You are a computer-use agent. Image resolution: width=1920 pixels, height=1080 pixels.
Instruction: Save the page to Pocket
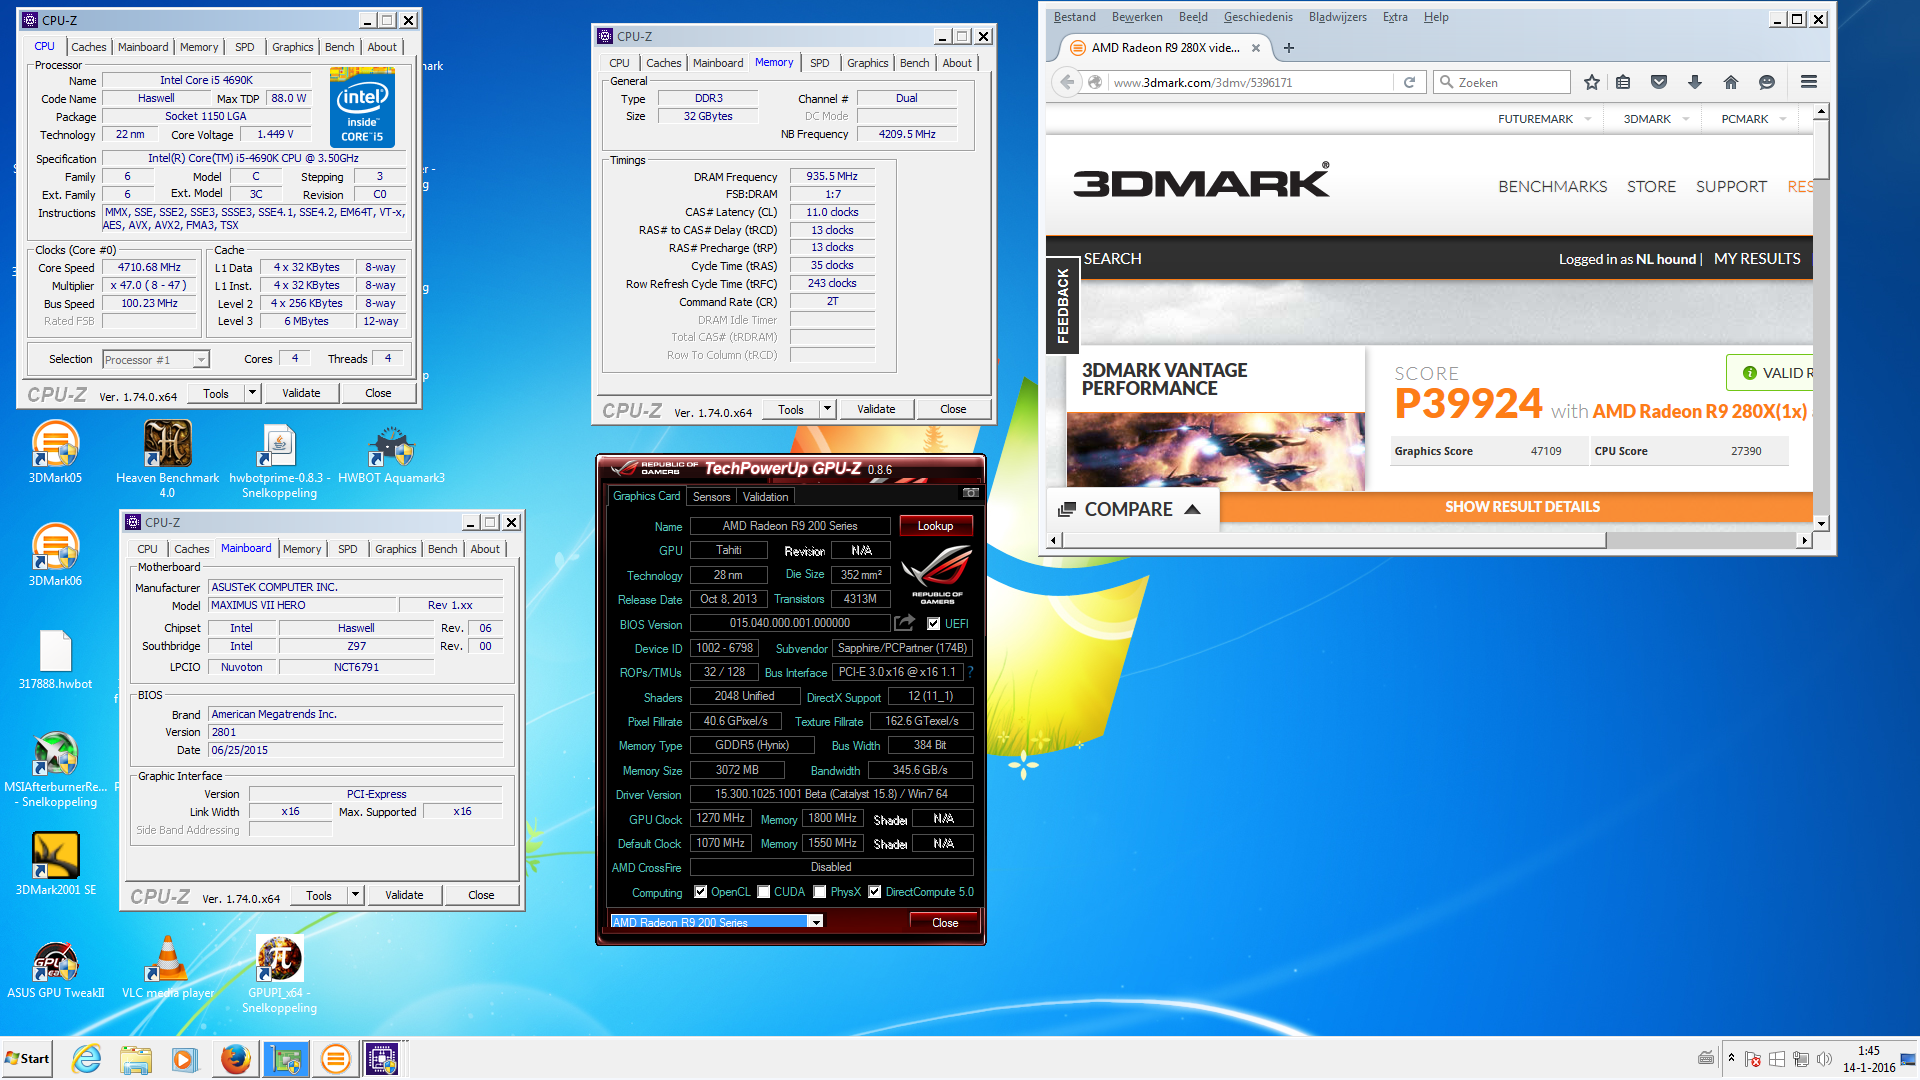(1659, 82)
